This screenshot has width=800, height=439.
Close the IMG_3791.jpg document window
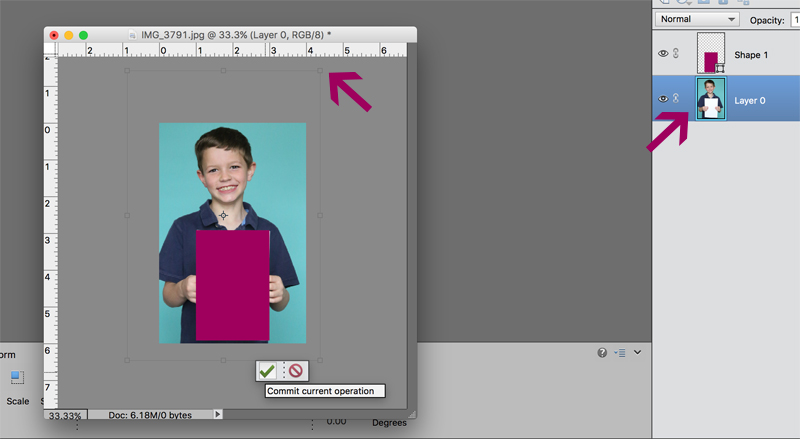click(x=54, y=35)
